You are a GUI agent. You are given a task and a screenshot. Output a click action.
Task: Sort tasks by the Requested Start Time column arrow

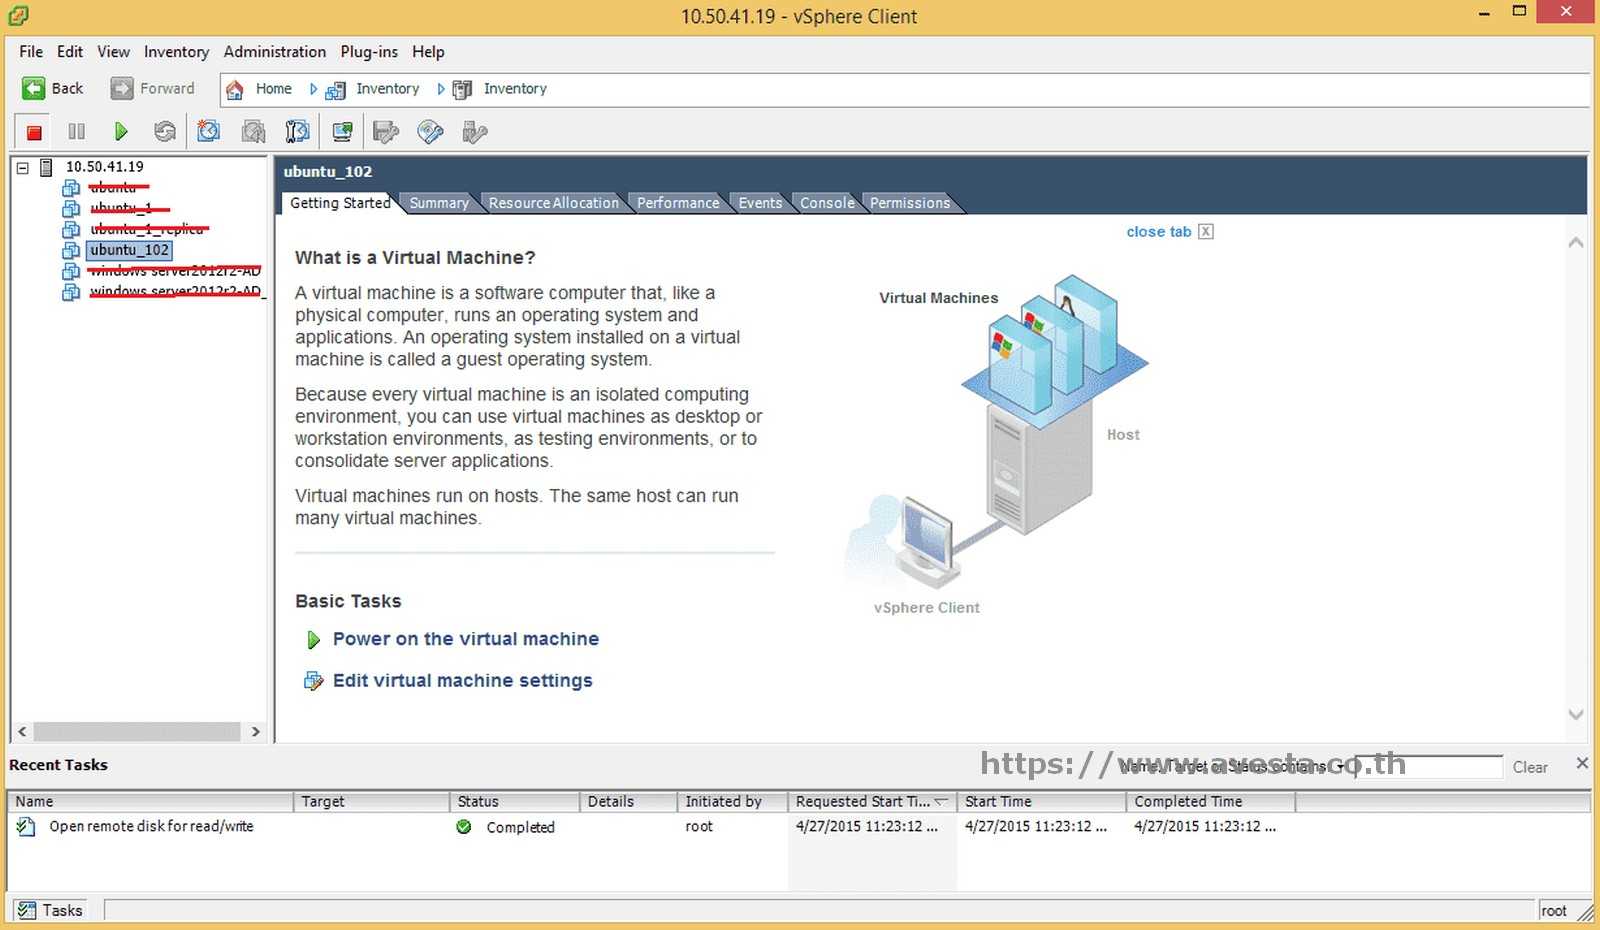click(942, 800)
